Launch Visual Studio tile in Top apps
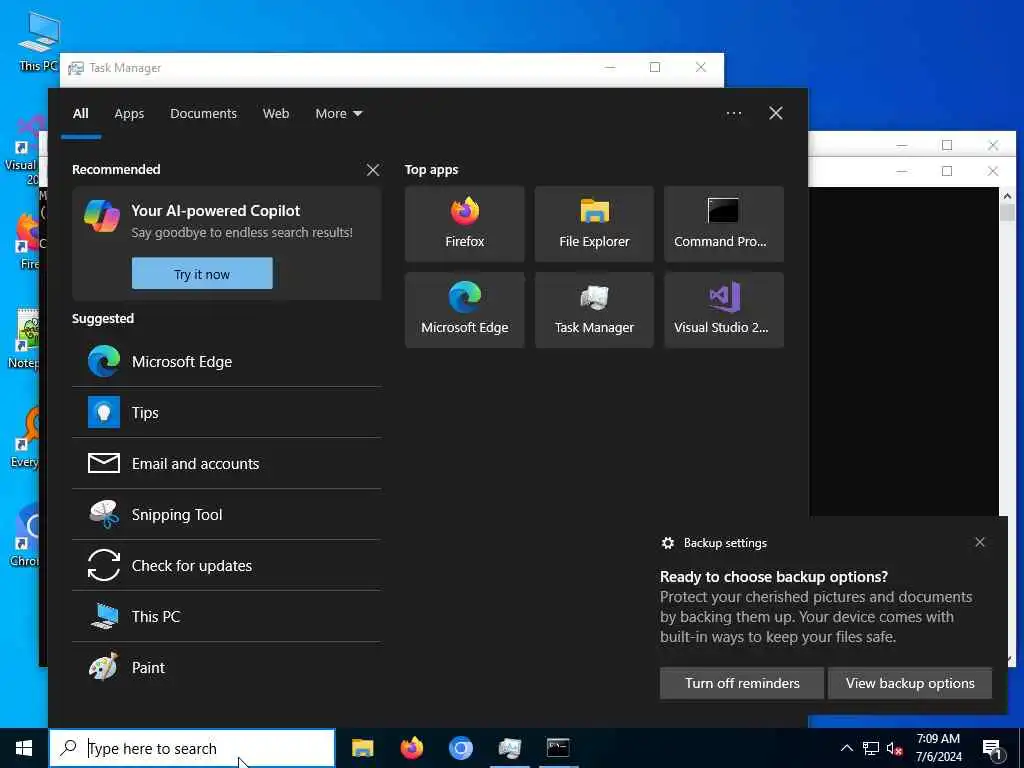Image resolution: width=1024 pixels, height=768 pixels. pyautogui.click(x=724, y=310)
